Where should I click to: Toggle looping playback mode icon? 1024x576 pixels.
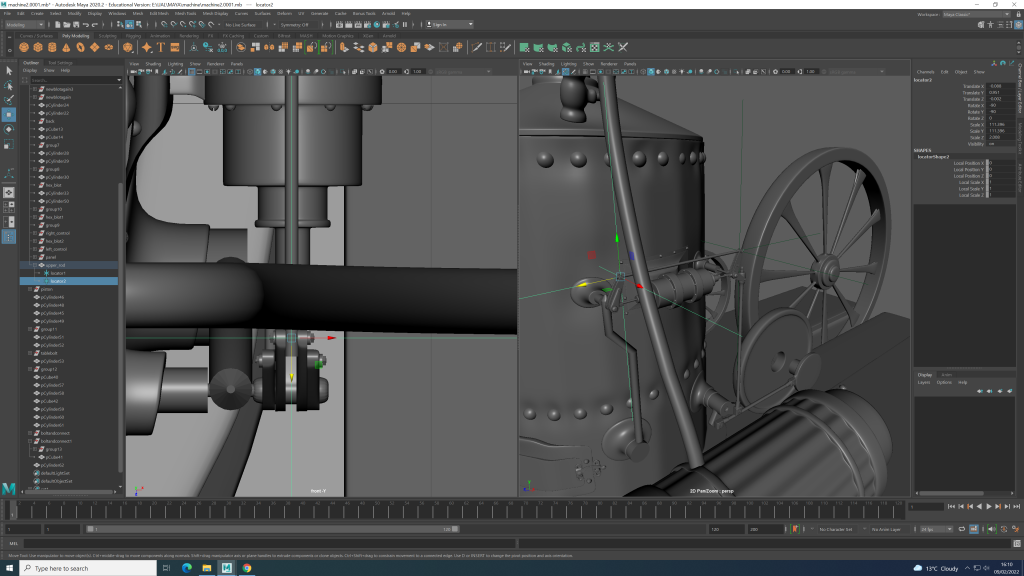pos(964,529)
